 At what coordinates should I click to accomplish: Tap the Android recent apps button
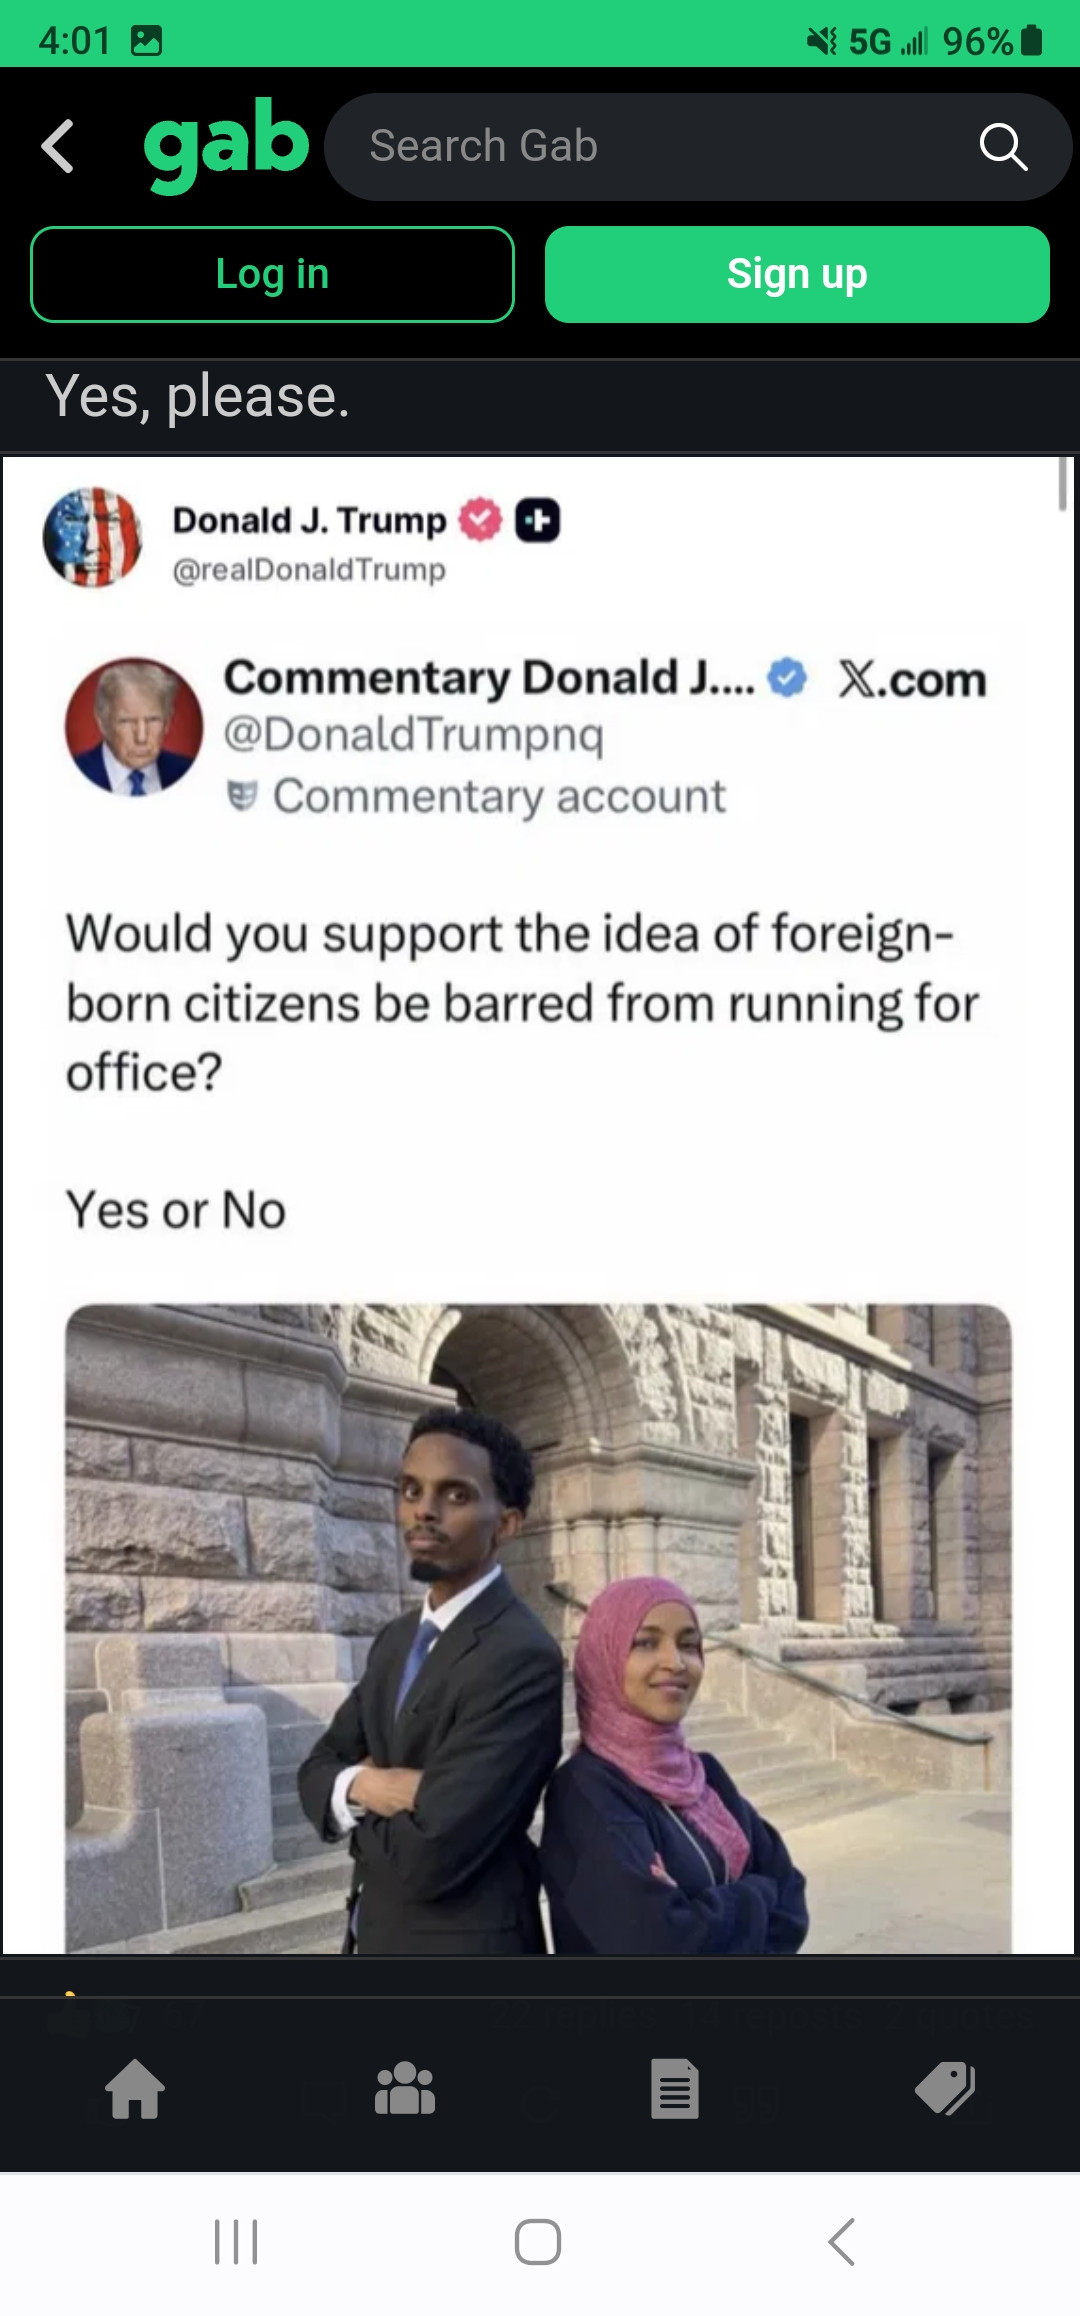[236, 2242]
